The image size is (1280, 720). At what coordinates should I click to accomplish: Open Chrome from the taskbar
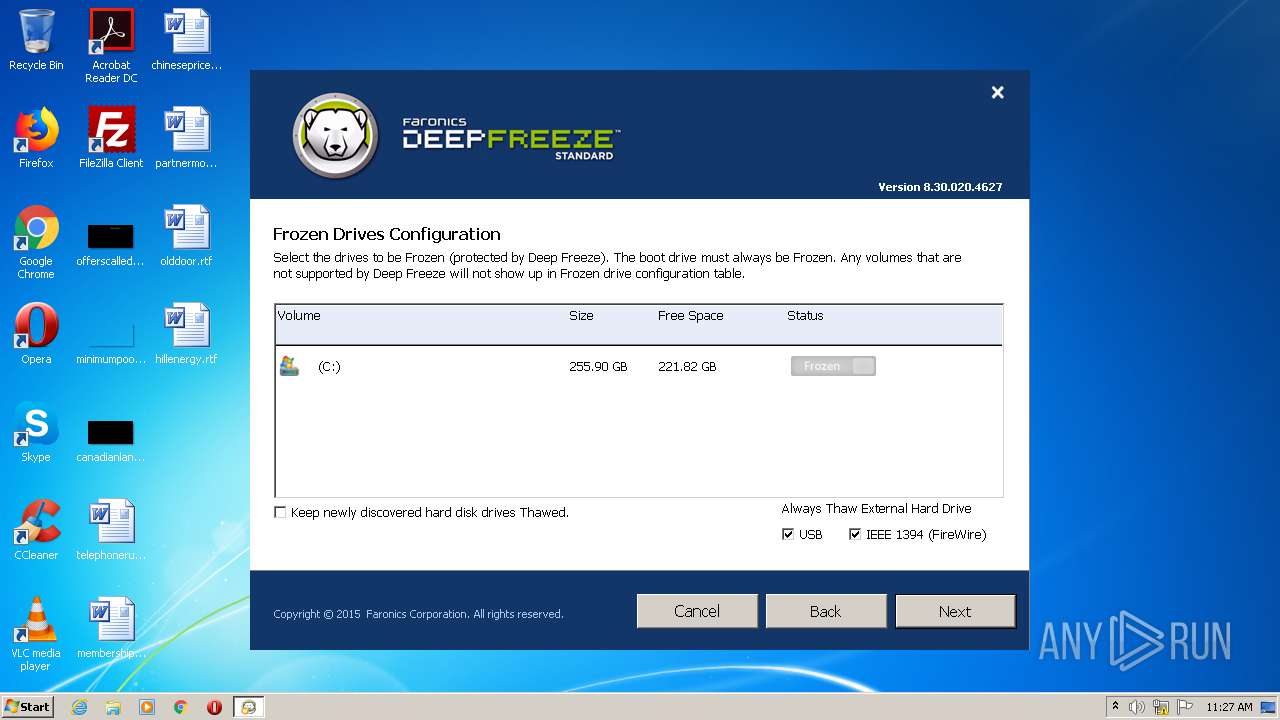(181, 707)
